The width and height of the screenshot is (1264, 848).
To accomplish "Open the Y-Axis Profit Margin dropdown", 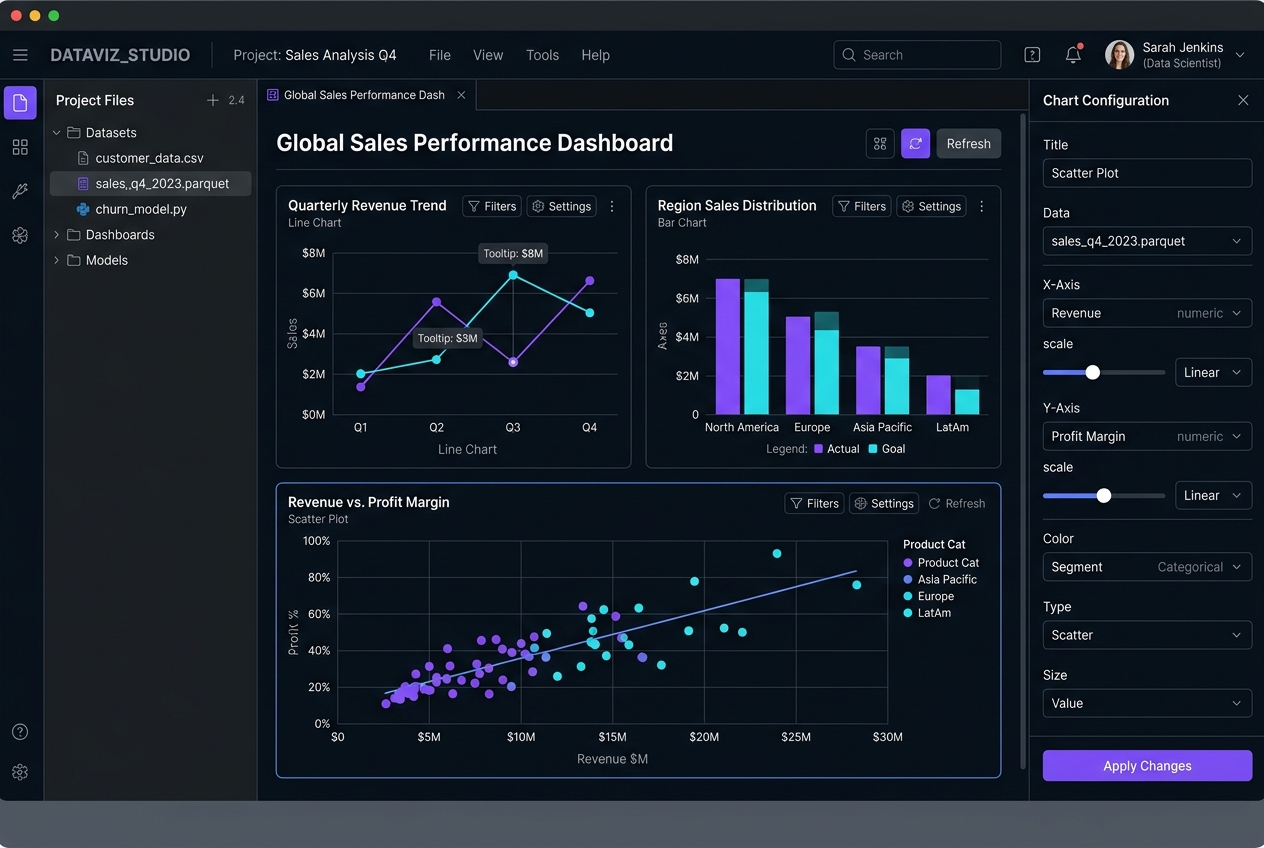I will 1147,436.
